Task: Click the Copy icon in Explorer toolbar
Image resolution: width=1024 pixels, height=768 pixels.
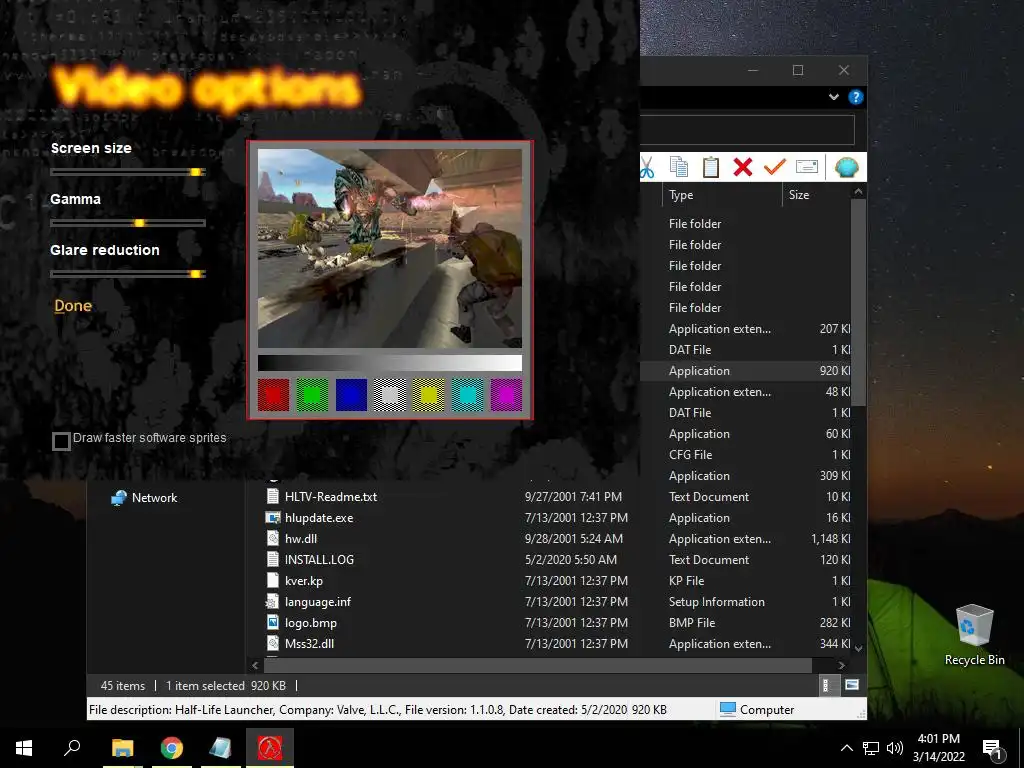Action: pos(679,167)
